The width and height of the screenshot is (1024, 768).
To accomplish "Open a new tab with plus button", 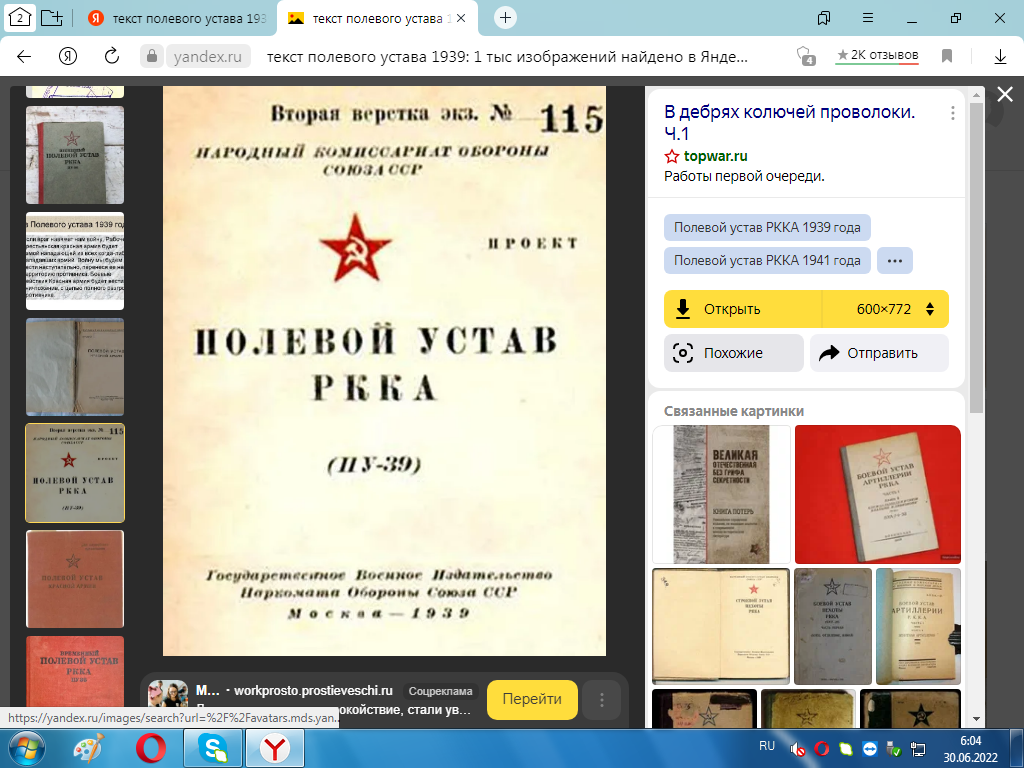I will pos(505,18).
